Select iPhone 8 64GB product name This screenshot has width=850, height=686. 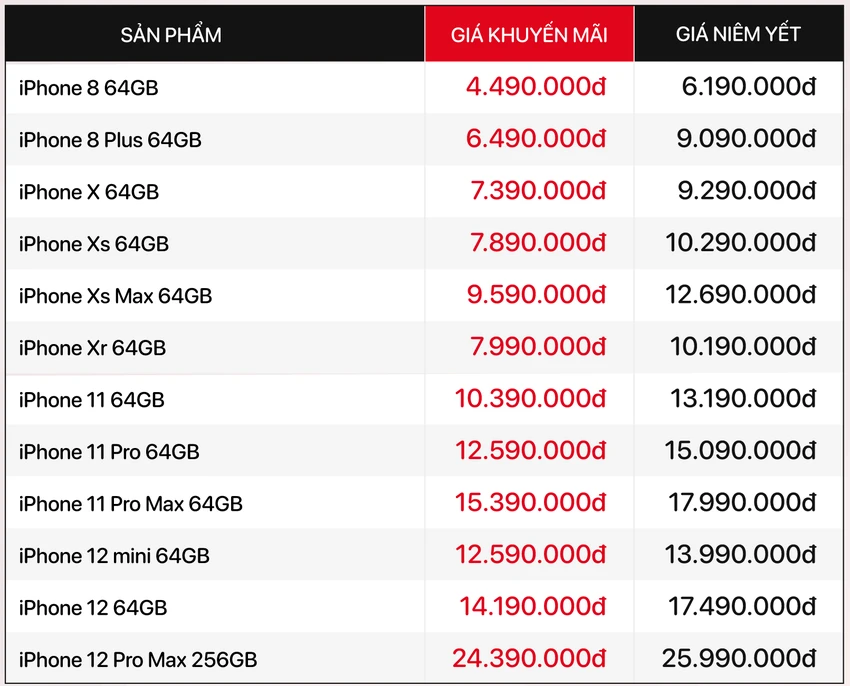point(88,88)
